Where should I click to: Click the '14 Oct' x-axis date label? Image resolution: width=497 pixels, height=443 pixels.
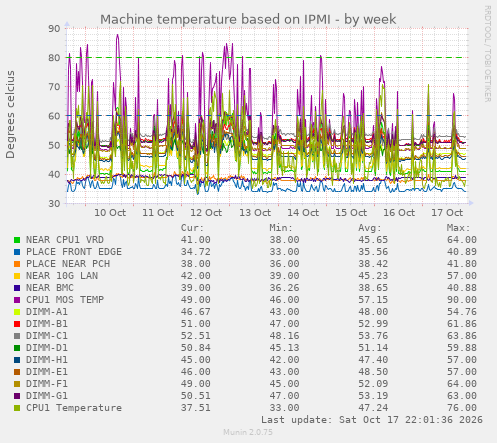point(303,213)
